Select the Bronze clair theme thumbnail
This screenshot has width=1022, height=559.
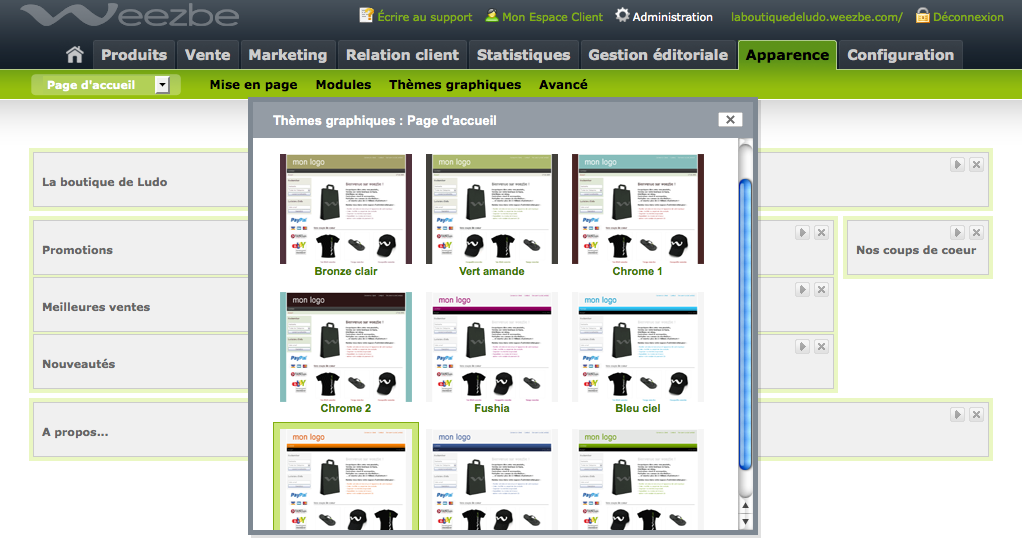click(345, 209)
